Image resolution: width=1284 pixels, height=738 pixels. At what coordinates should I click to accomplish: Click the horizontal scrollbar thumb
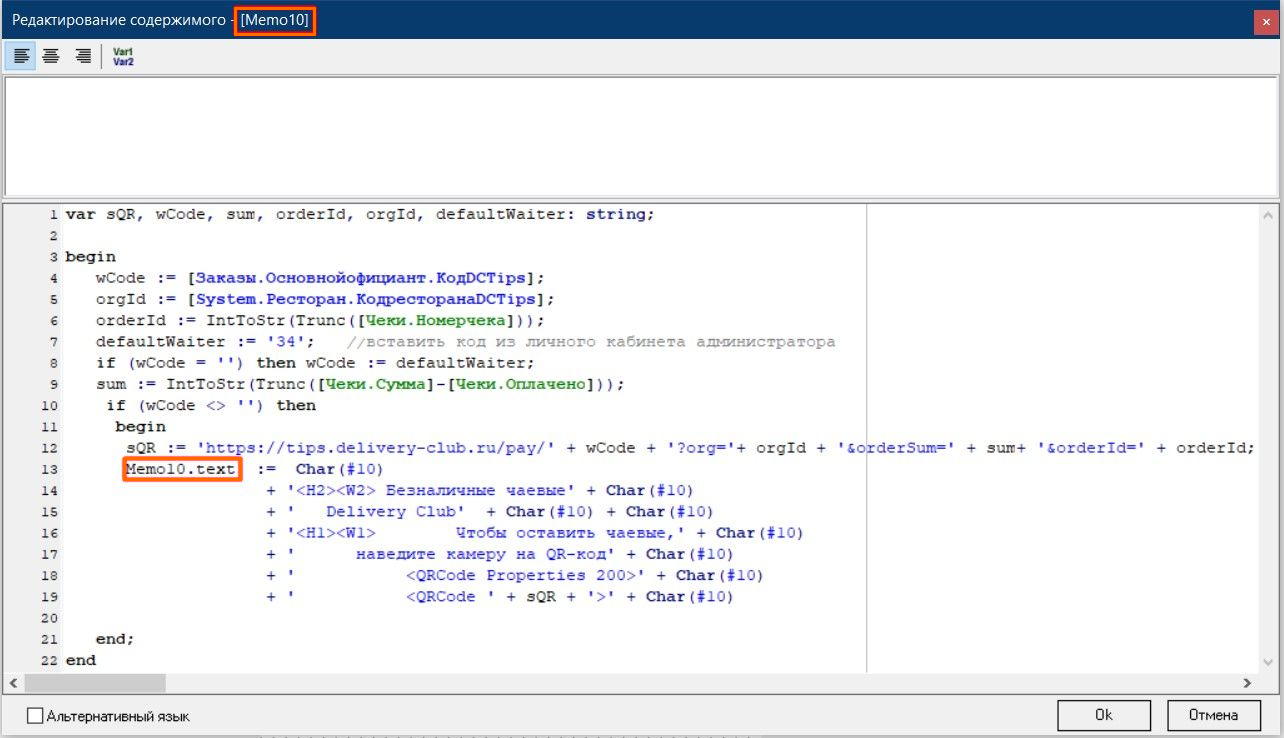[95, 683]
